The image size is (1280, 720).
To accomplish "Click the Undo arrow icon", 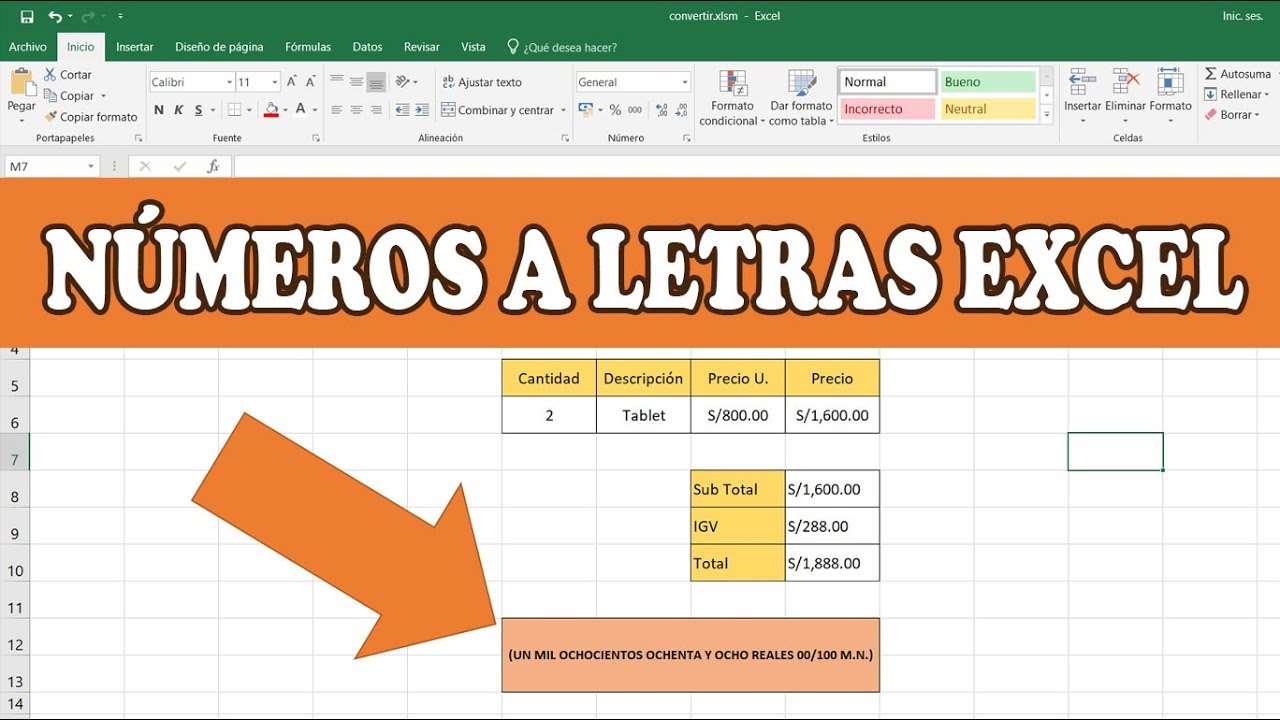I will pyautogui.click(x=55, y=16).
